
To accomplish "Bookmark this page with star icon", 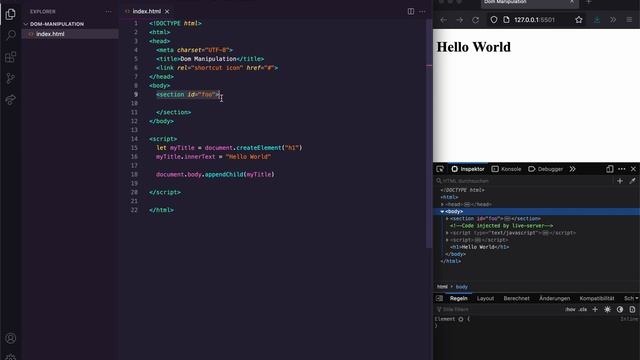I will [578, 20].
